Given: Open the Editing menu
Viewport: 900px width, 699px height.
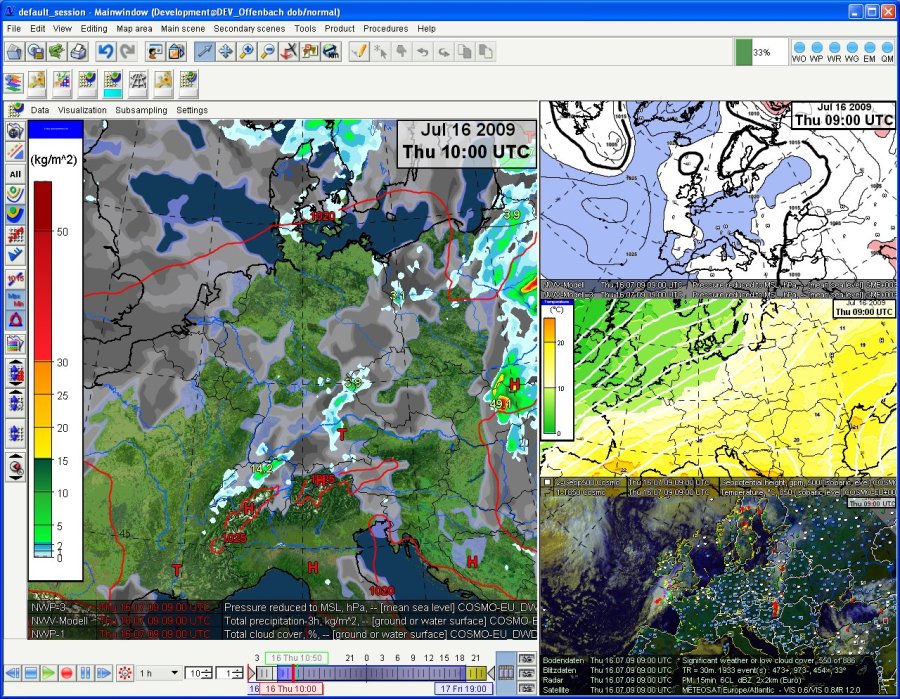Looking at the screenshot, I should [94, 29].
